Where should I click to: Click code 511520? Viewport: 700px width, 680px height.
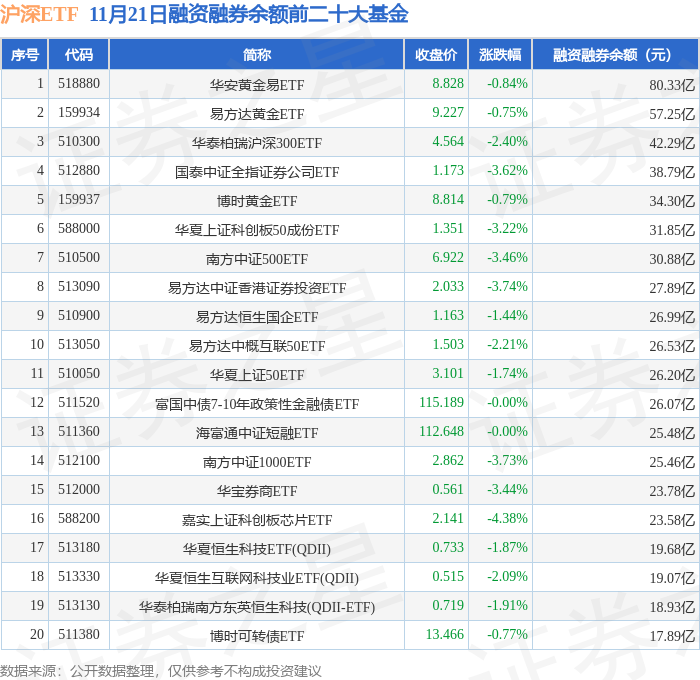79,403
